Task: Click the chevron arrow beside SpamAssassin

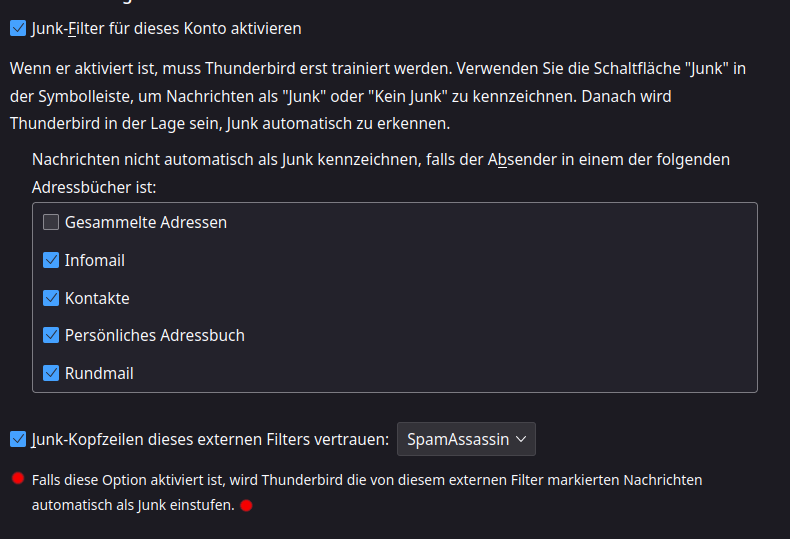Action: point(521,439)
